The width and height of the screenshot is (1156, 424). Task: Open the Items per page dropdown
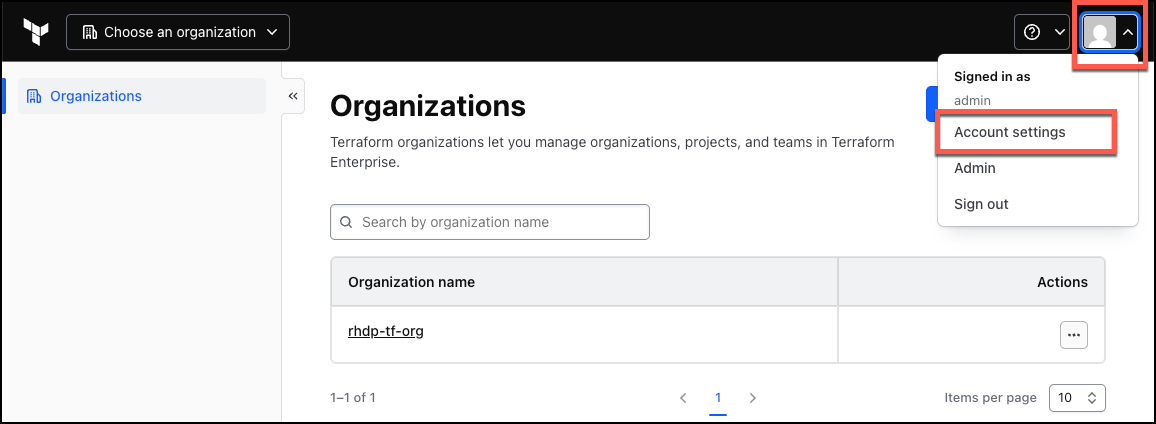point(1077,397)
